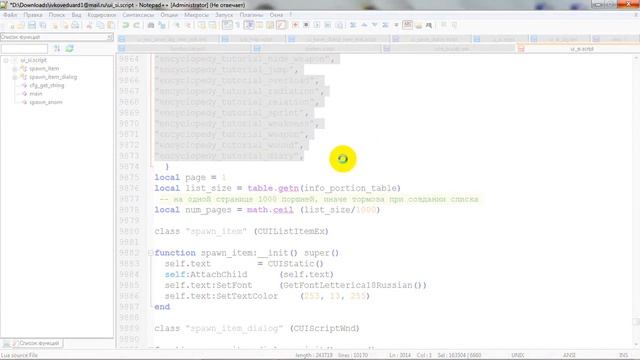
Task: Open the function list panel dropdown arrow
Action: coord(109,37)
